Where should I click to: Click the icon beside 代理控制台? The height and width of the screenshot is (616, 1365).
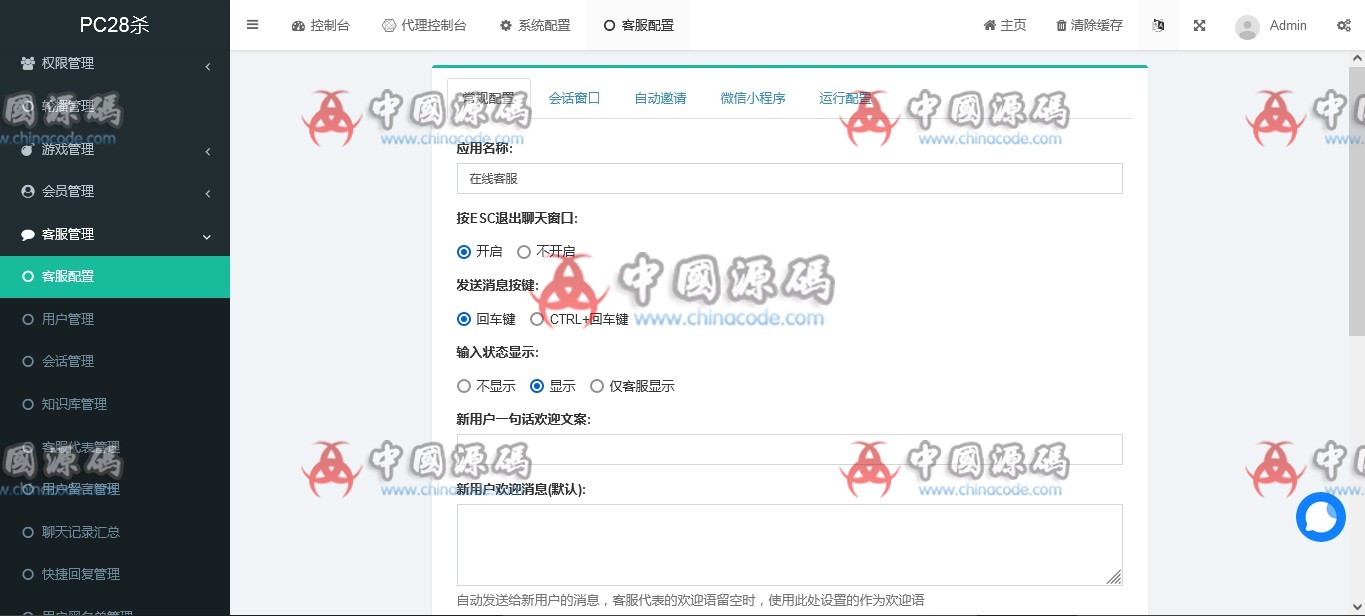coord(389,26)
